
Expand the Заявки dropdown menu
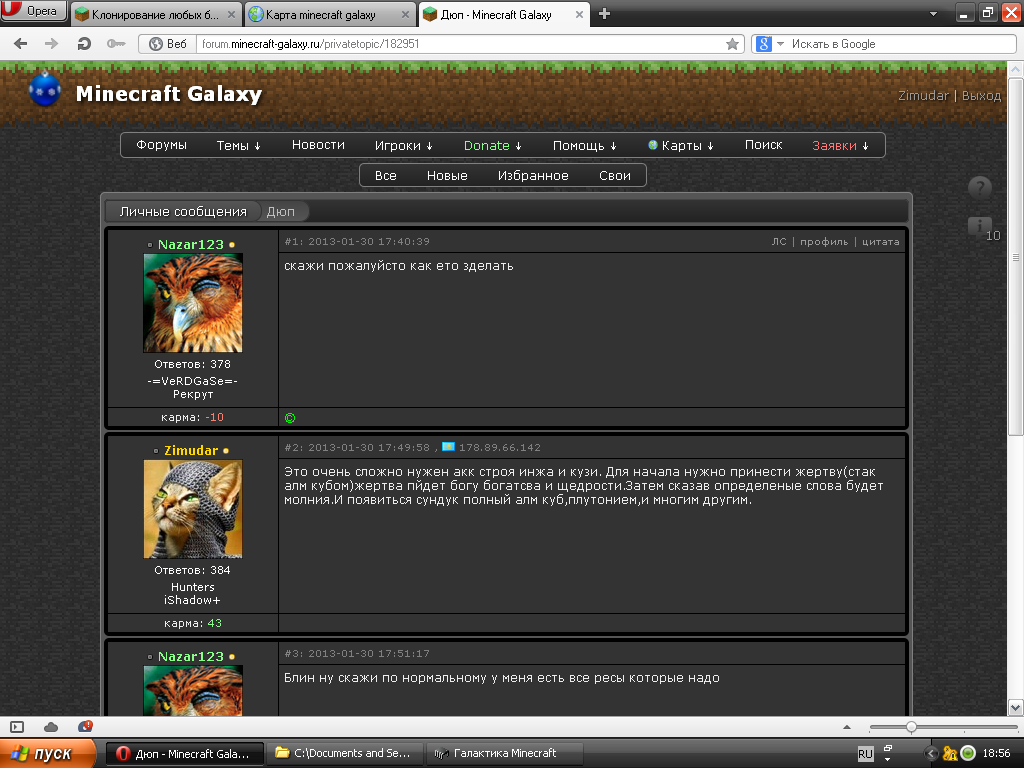(x=840, y=146)
